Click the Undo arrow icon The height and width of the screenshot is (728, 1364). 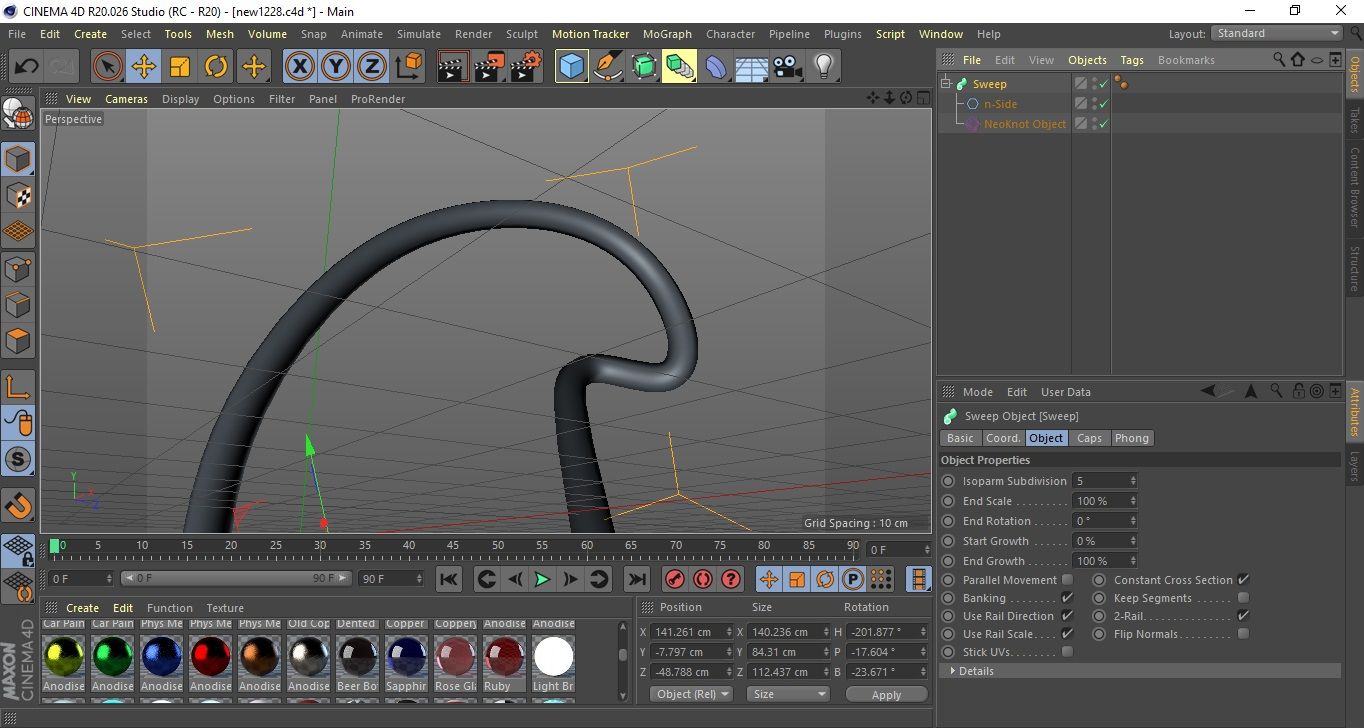tap(27, 67)
